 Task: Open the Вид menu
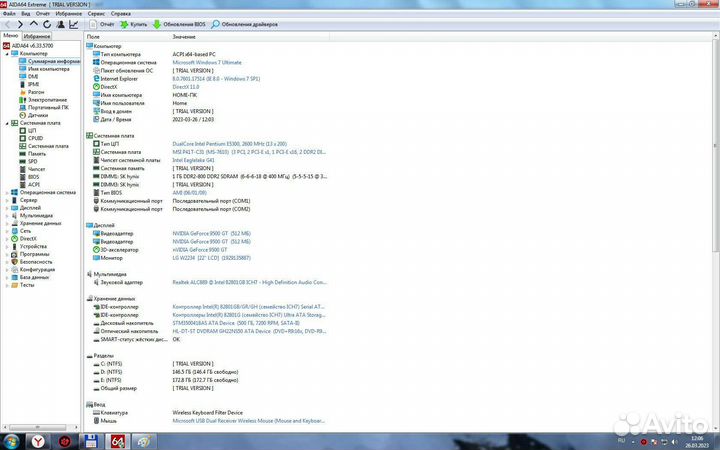pos(26,14)
